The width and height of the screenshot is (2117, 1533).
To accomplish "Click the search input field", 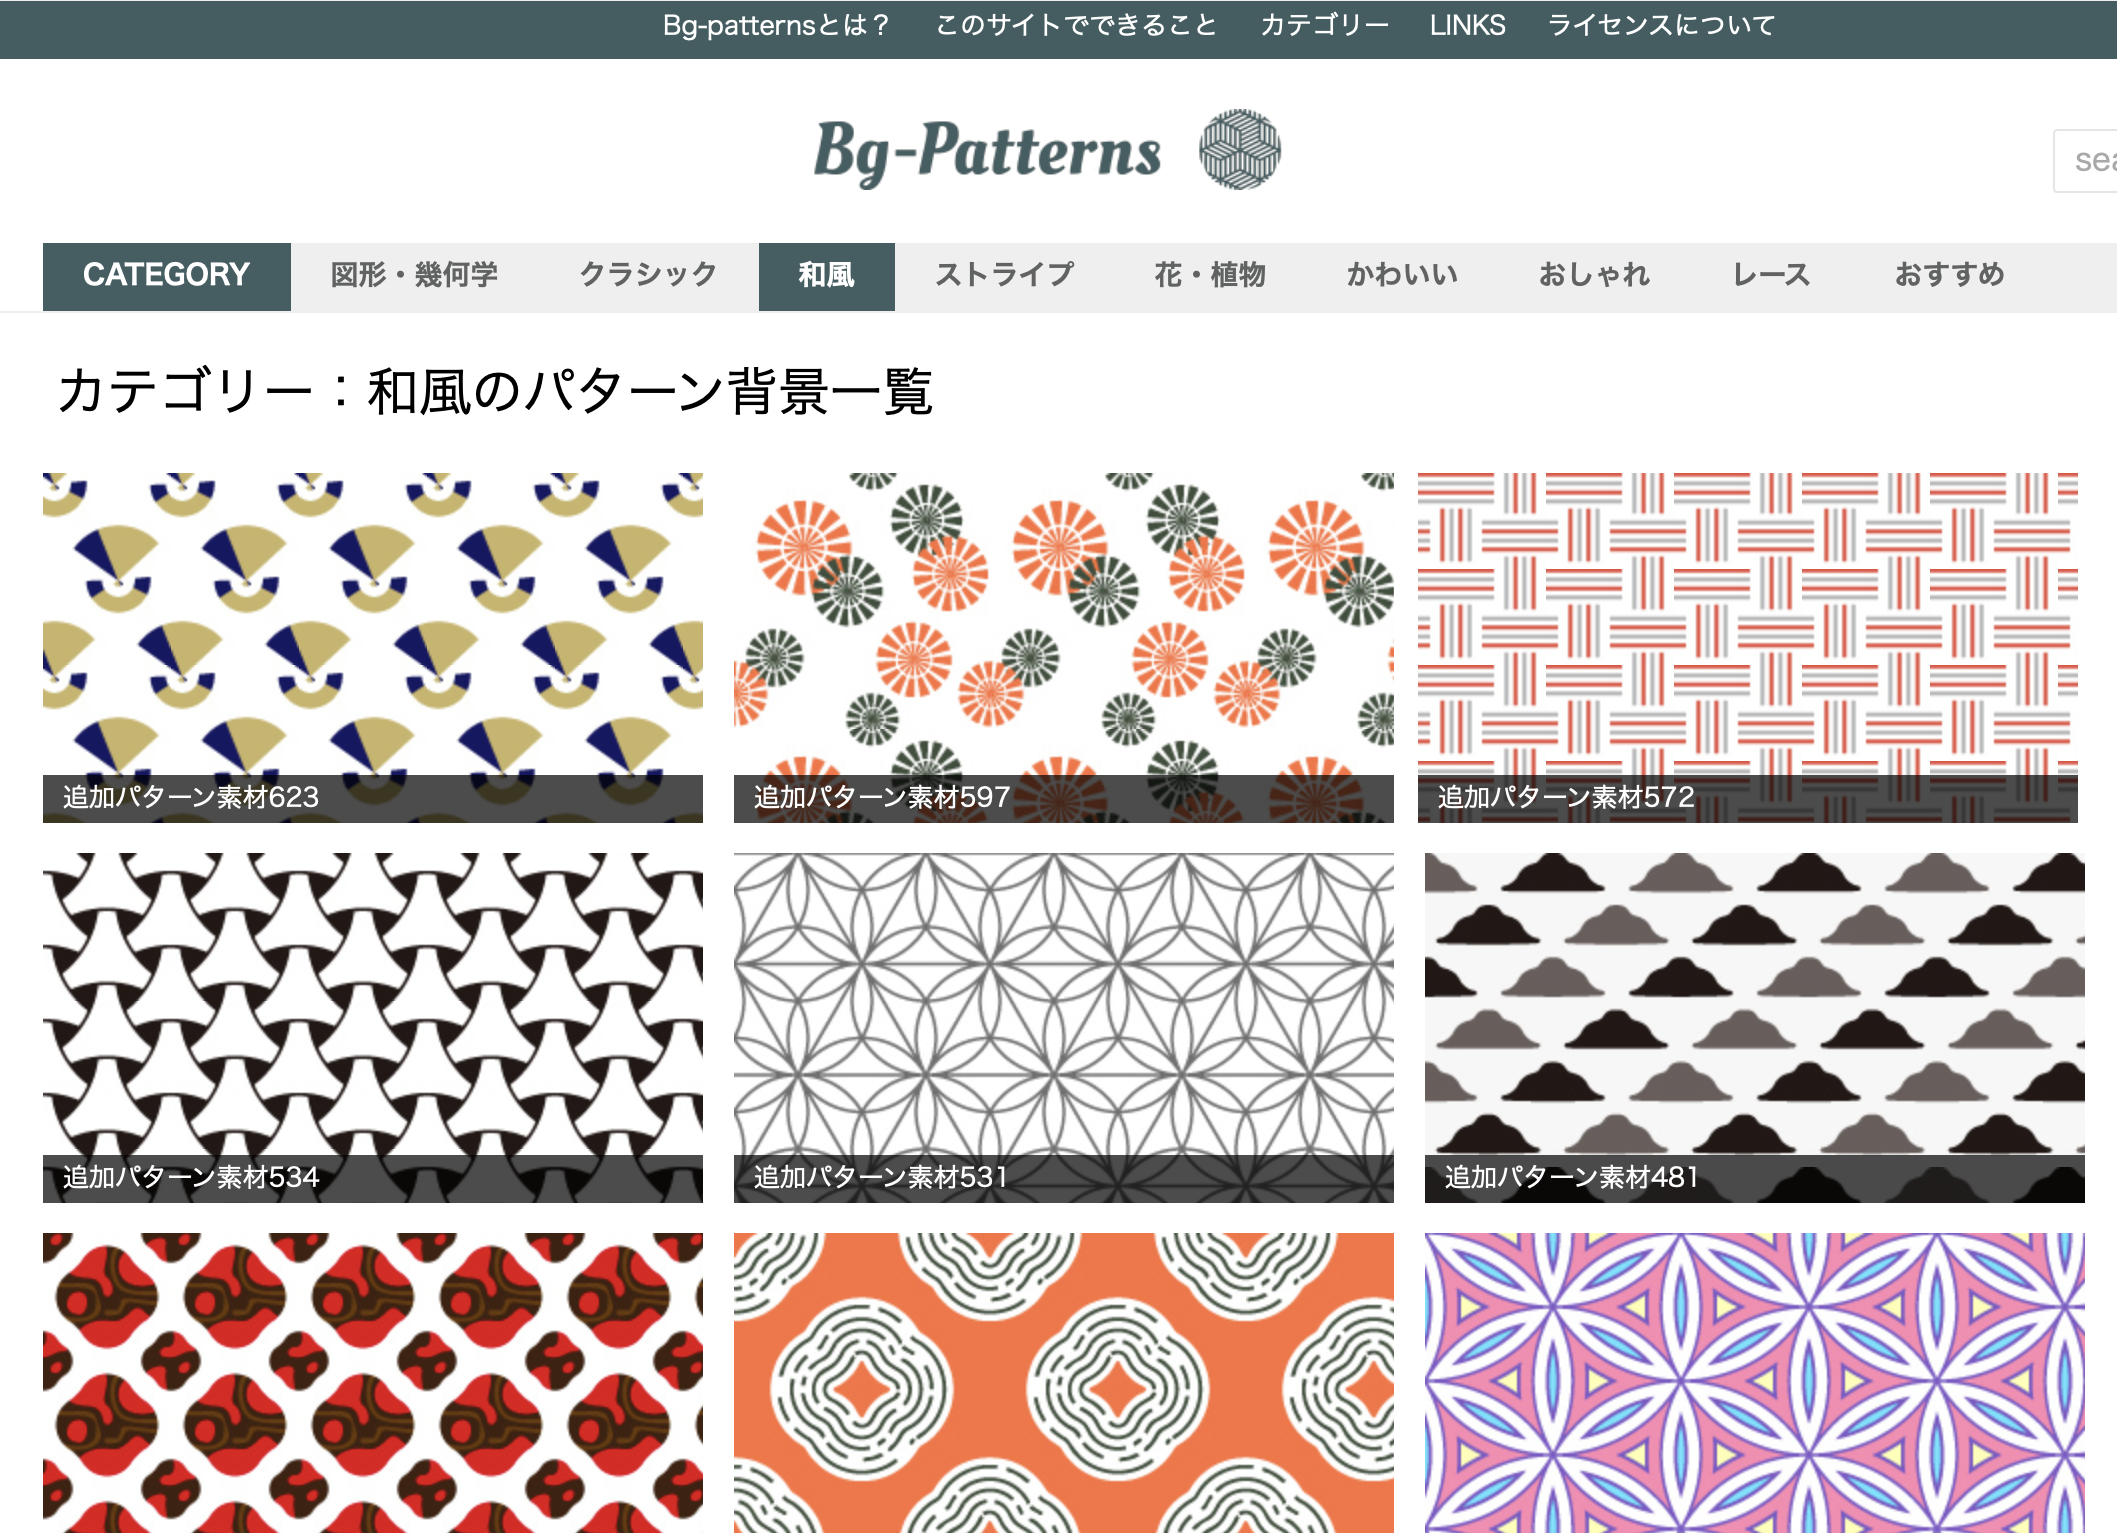I will pos(2086,161).
